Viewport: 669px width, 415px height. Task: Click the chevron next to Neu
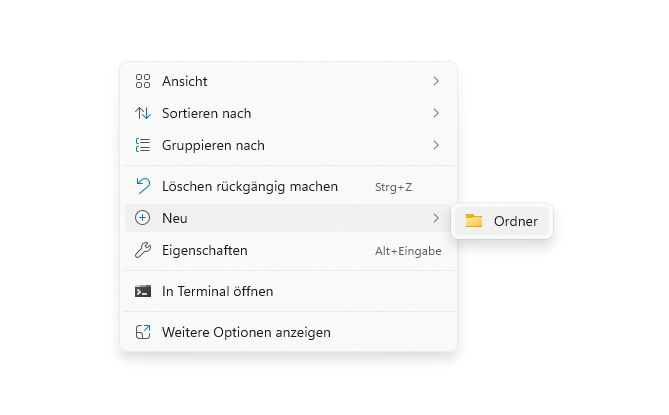coord(436,218)
